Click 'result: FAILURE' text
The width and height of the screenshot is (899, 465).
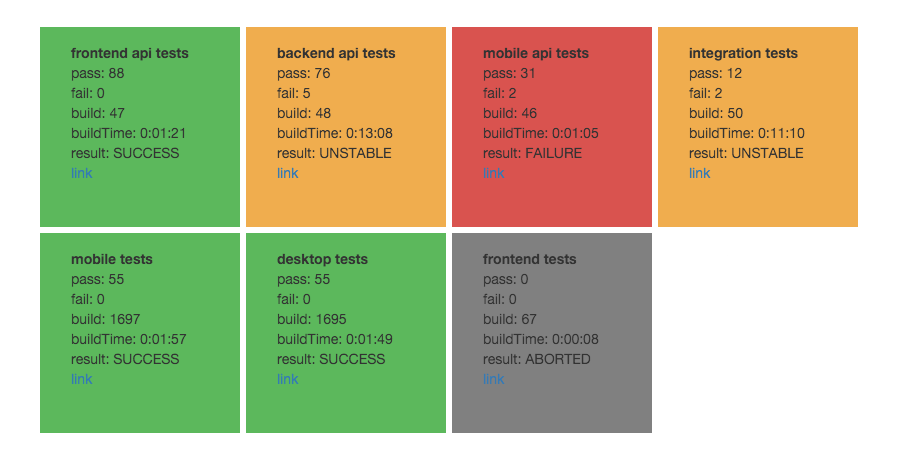[532, 153]
